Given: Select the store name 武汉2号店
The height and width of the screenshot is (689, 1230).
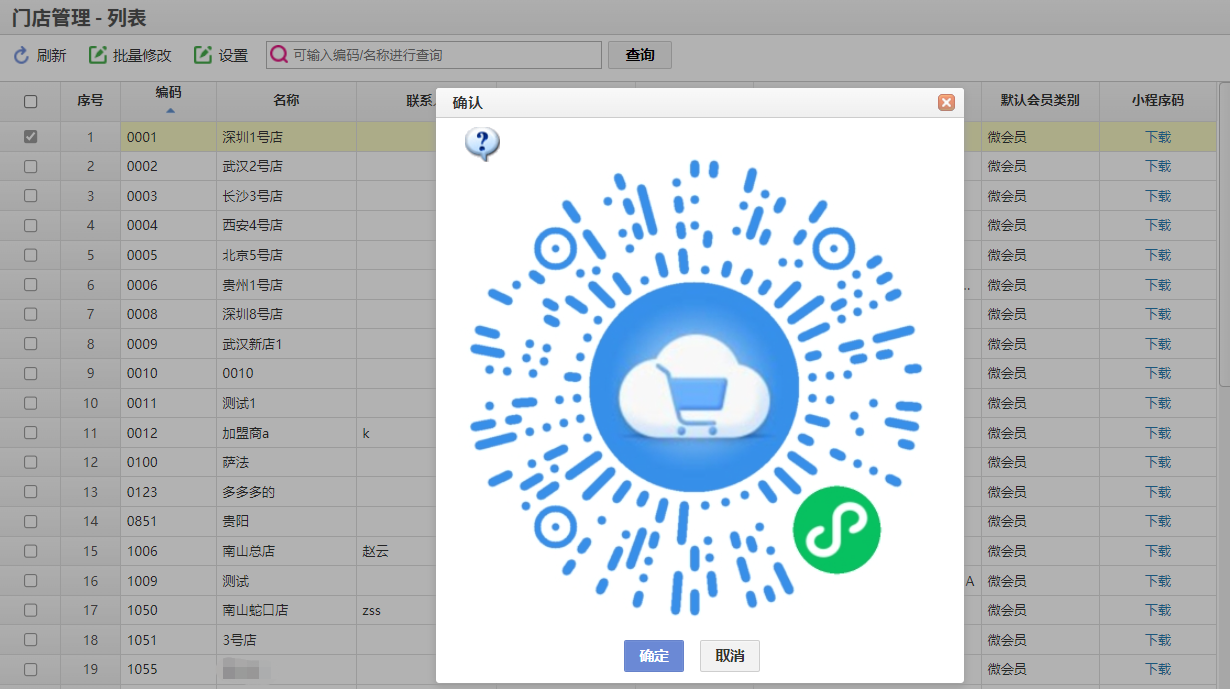Looking at the screenshot, I should pos(252,166).
